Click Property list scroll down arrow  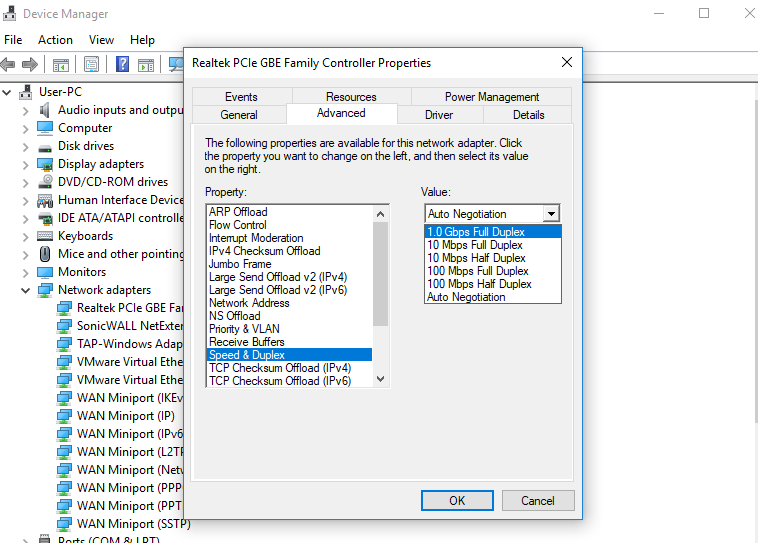click(380, 379)
